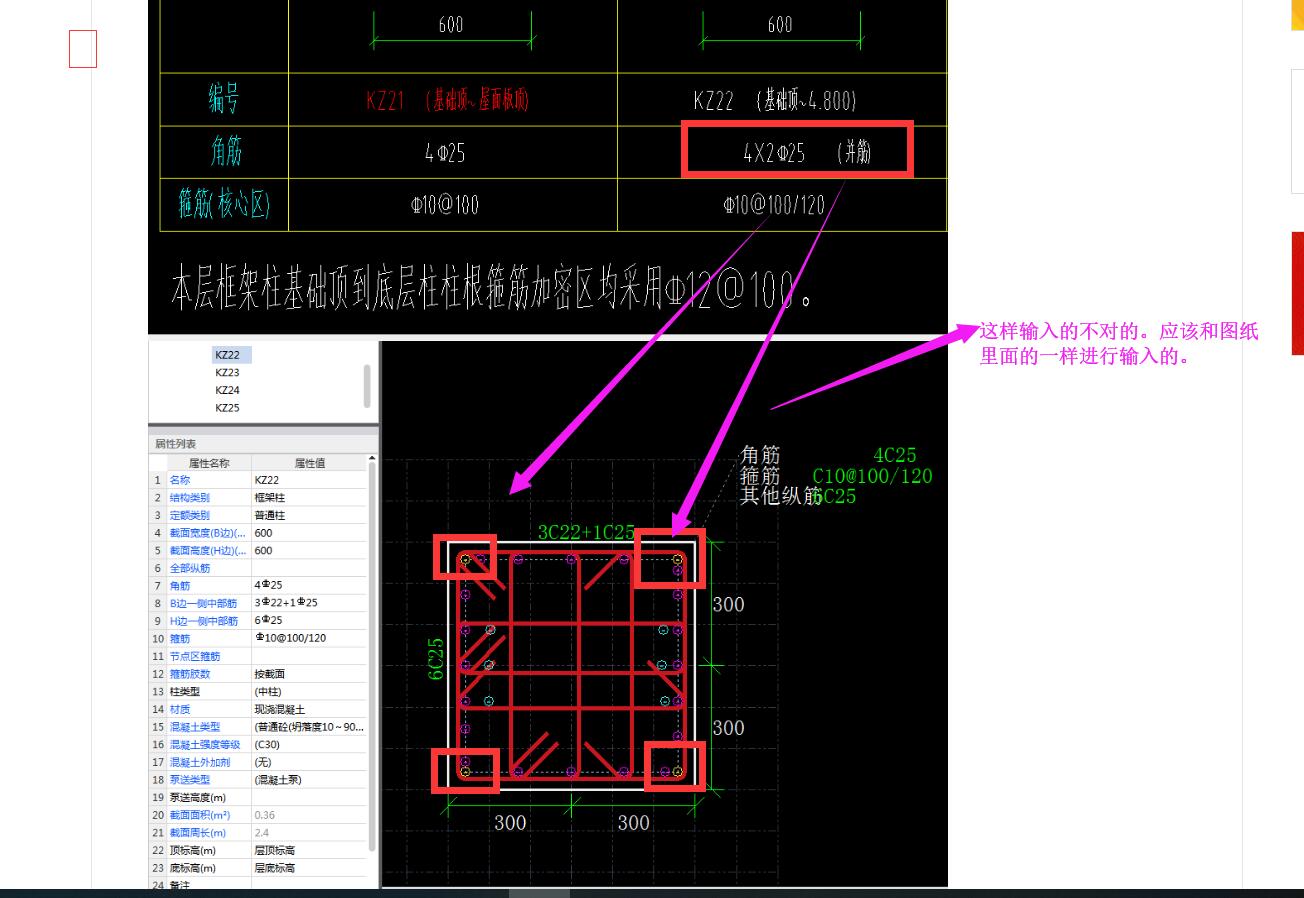
Task: Edit the 底标高(m) value 层底标高
Action: (310, 868)
